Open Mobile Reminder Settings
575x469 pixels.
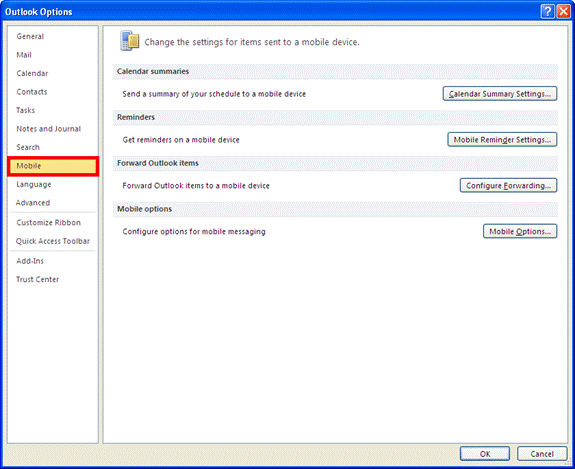point(502,139)
